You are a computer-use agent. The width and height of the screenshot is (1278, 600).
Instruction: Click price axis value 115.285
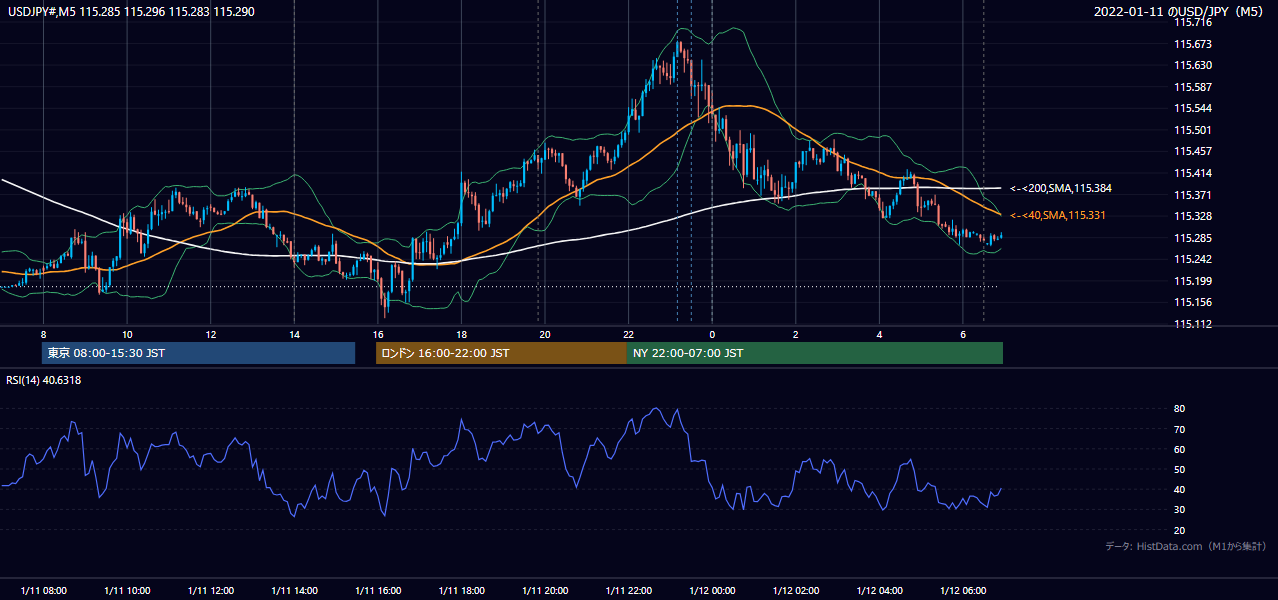tap(1192, 238)
